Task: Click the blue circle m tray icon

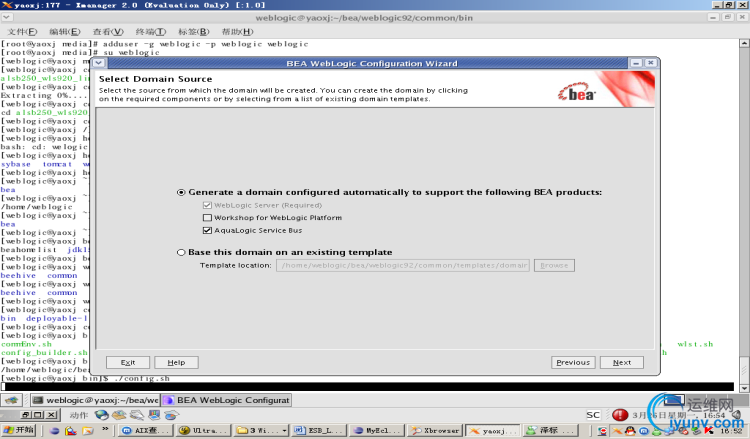Action: [x=643, y=431]
